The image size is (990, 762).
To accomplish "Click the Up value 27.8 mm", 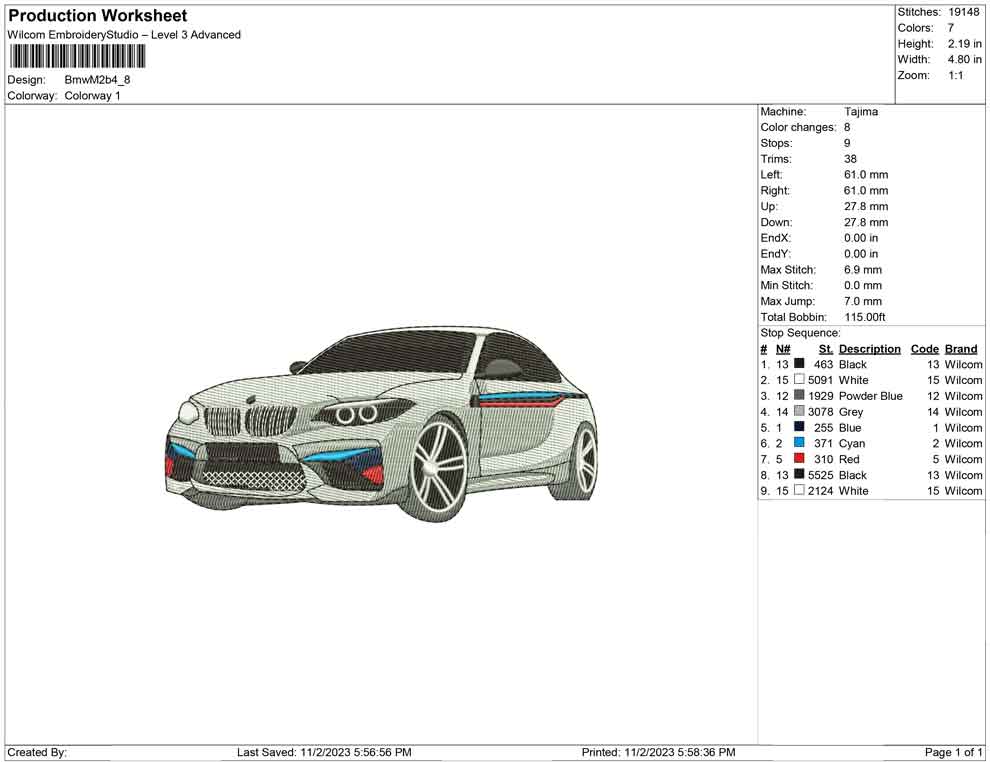I will pos(866,206).
